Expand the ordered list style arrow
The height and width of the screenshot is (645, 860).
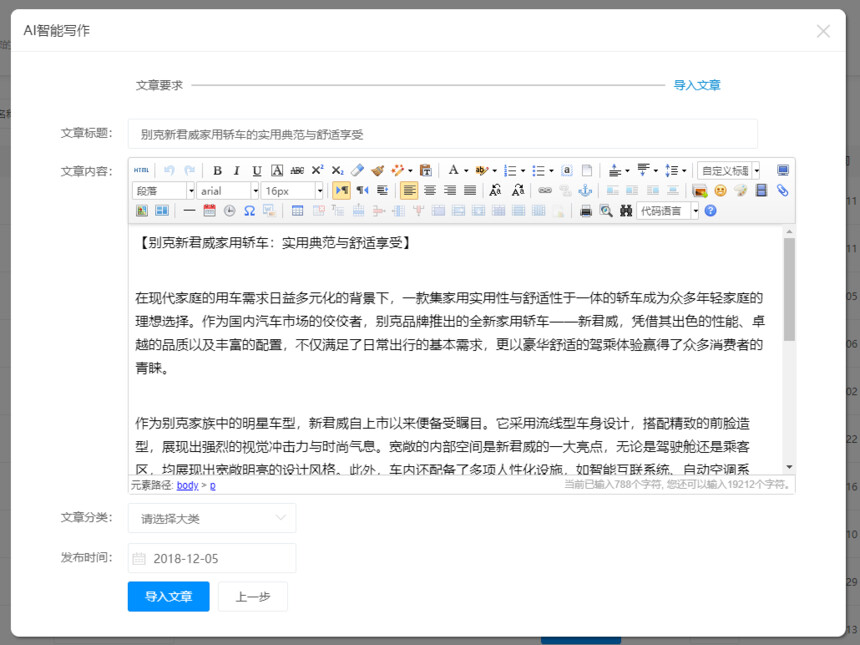[523, 171]
